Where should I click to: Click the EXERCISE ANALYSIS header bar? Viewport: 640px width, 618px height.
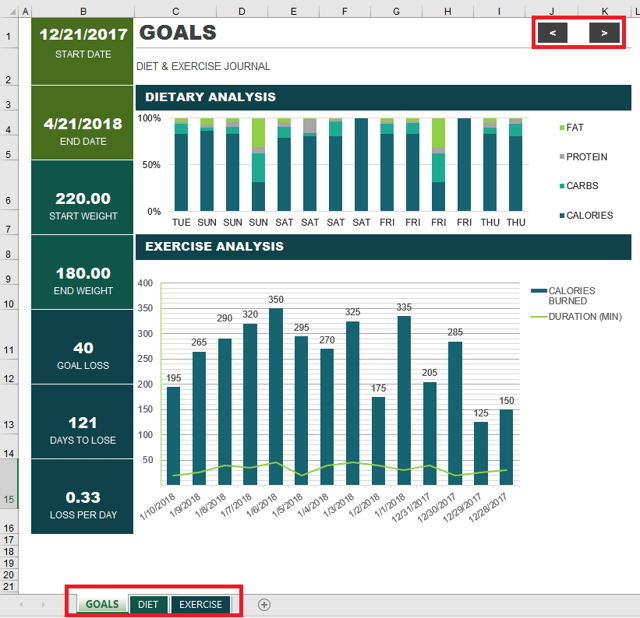(383, 247)
